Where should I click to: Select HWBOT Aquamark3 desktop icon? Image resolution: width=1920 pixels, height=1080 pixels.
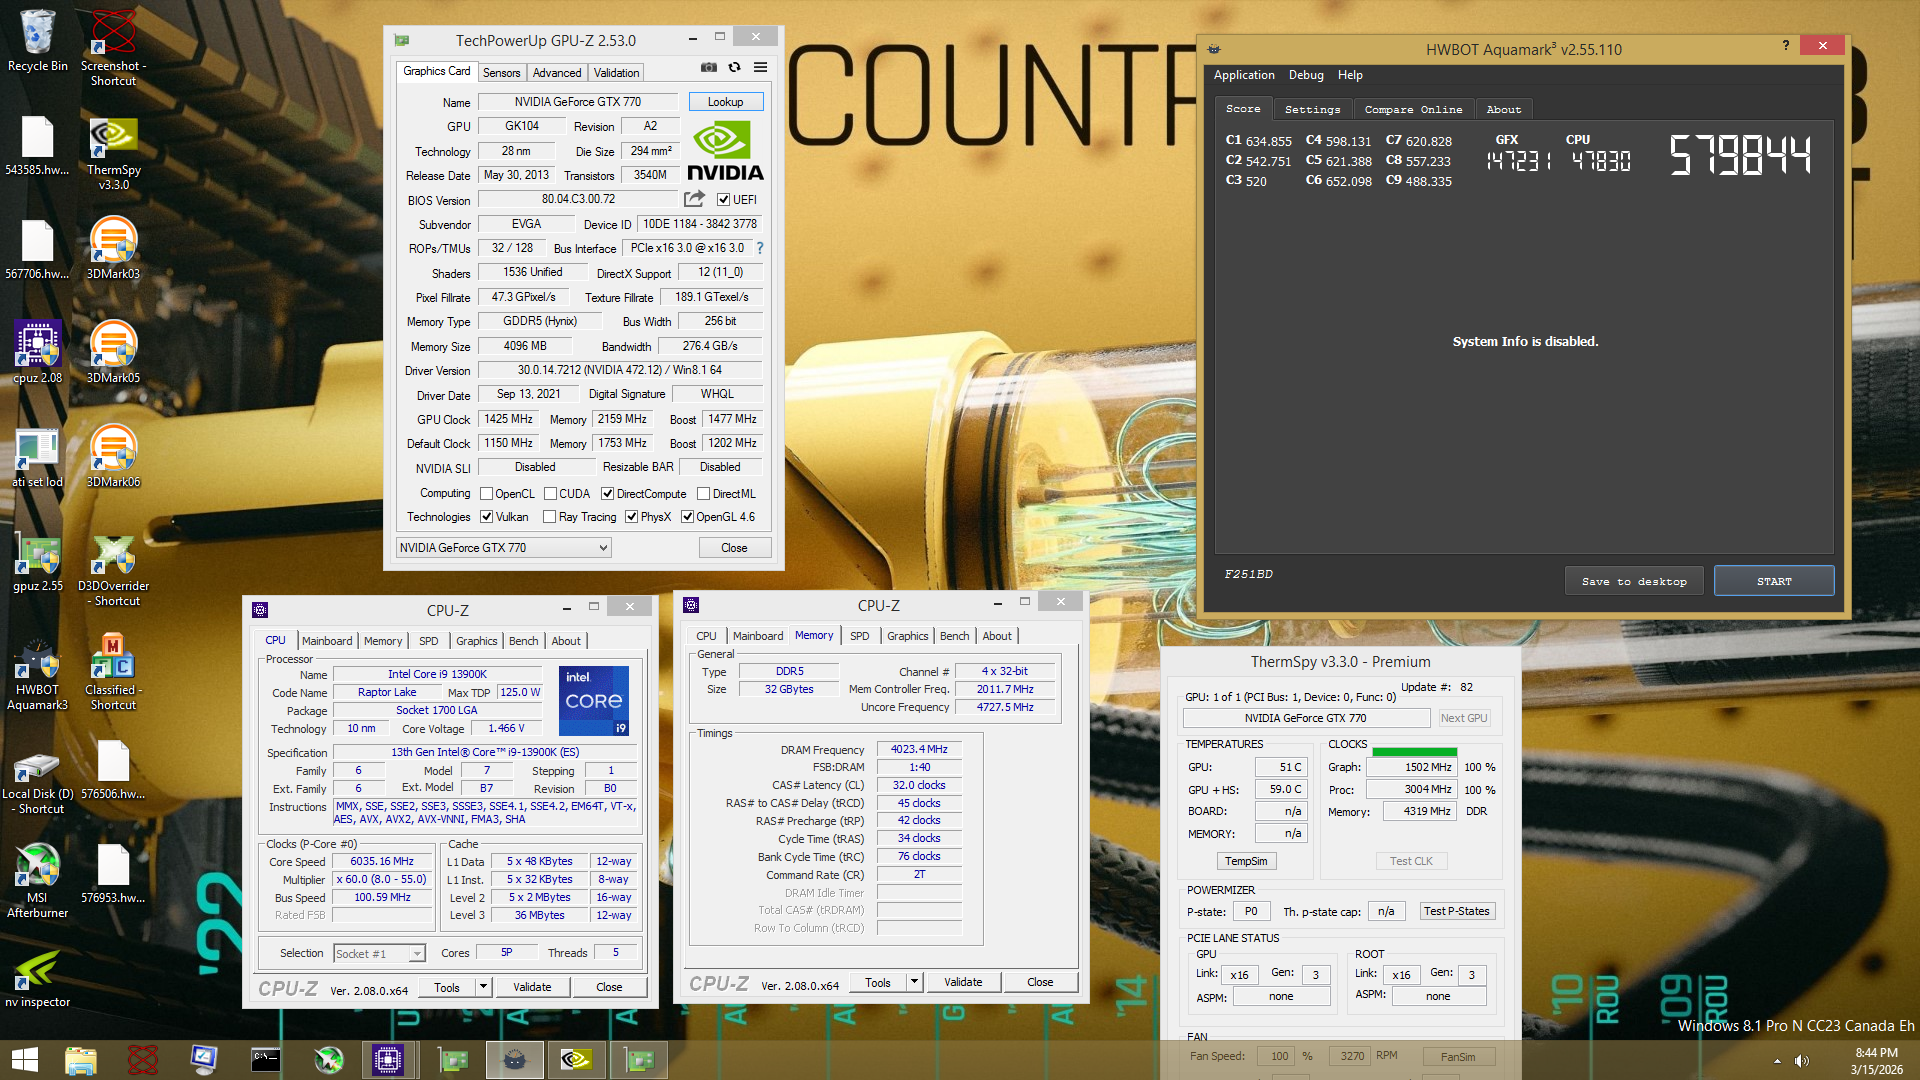coord(38,674)
